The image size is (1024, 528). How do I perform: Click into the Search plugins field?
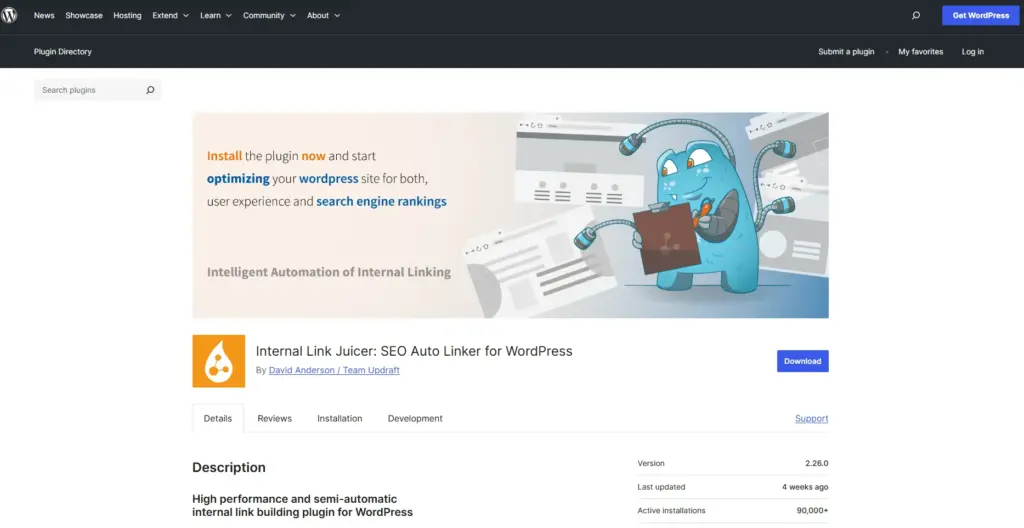point(88,90)
